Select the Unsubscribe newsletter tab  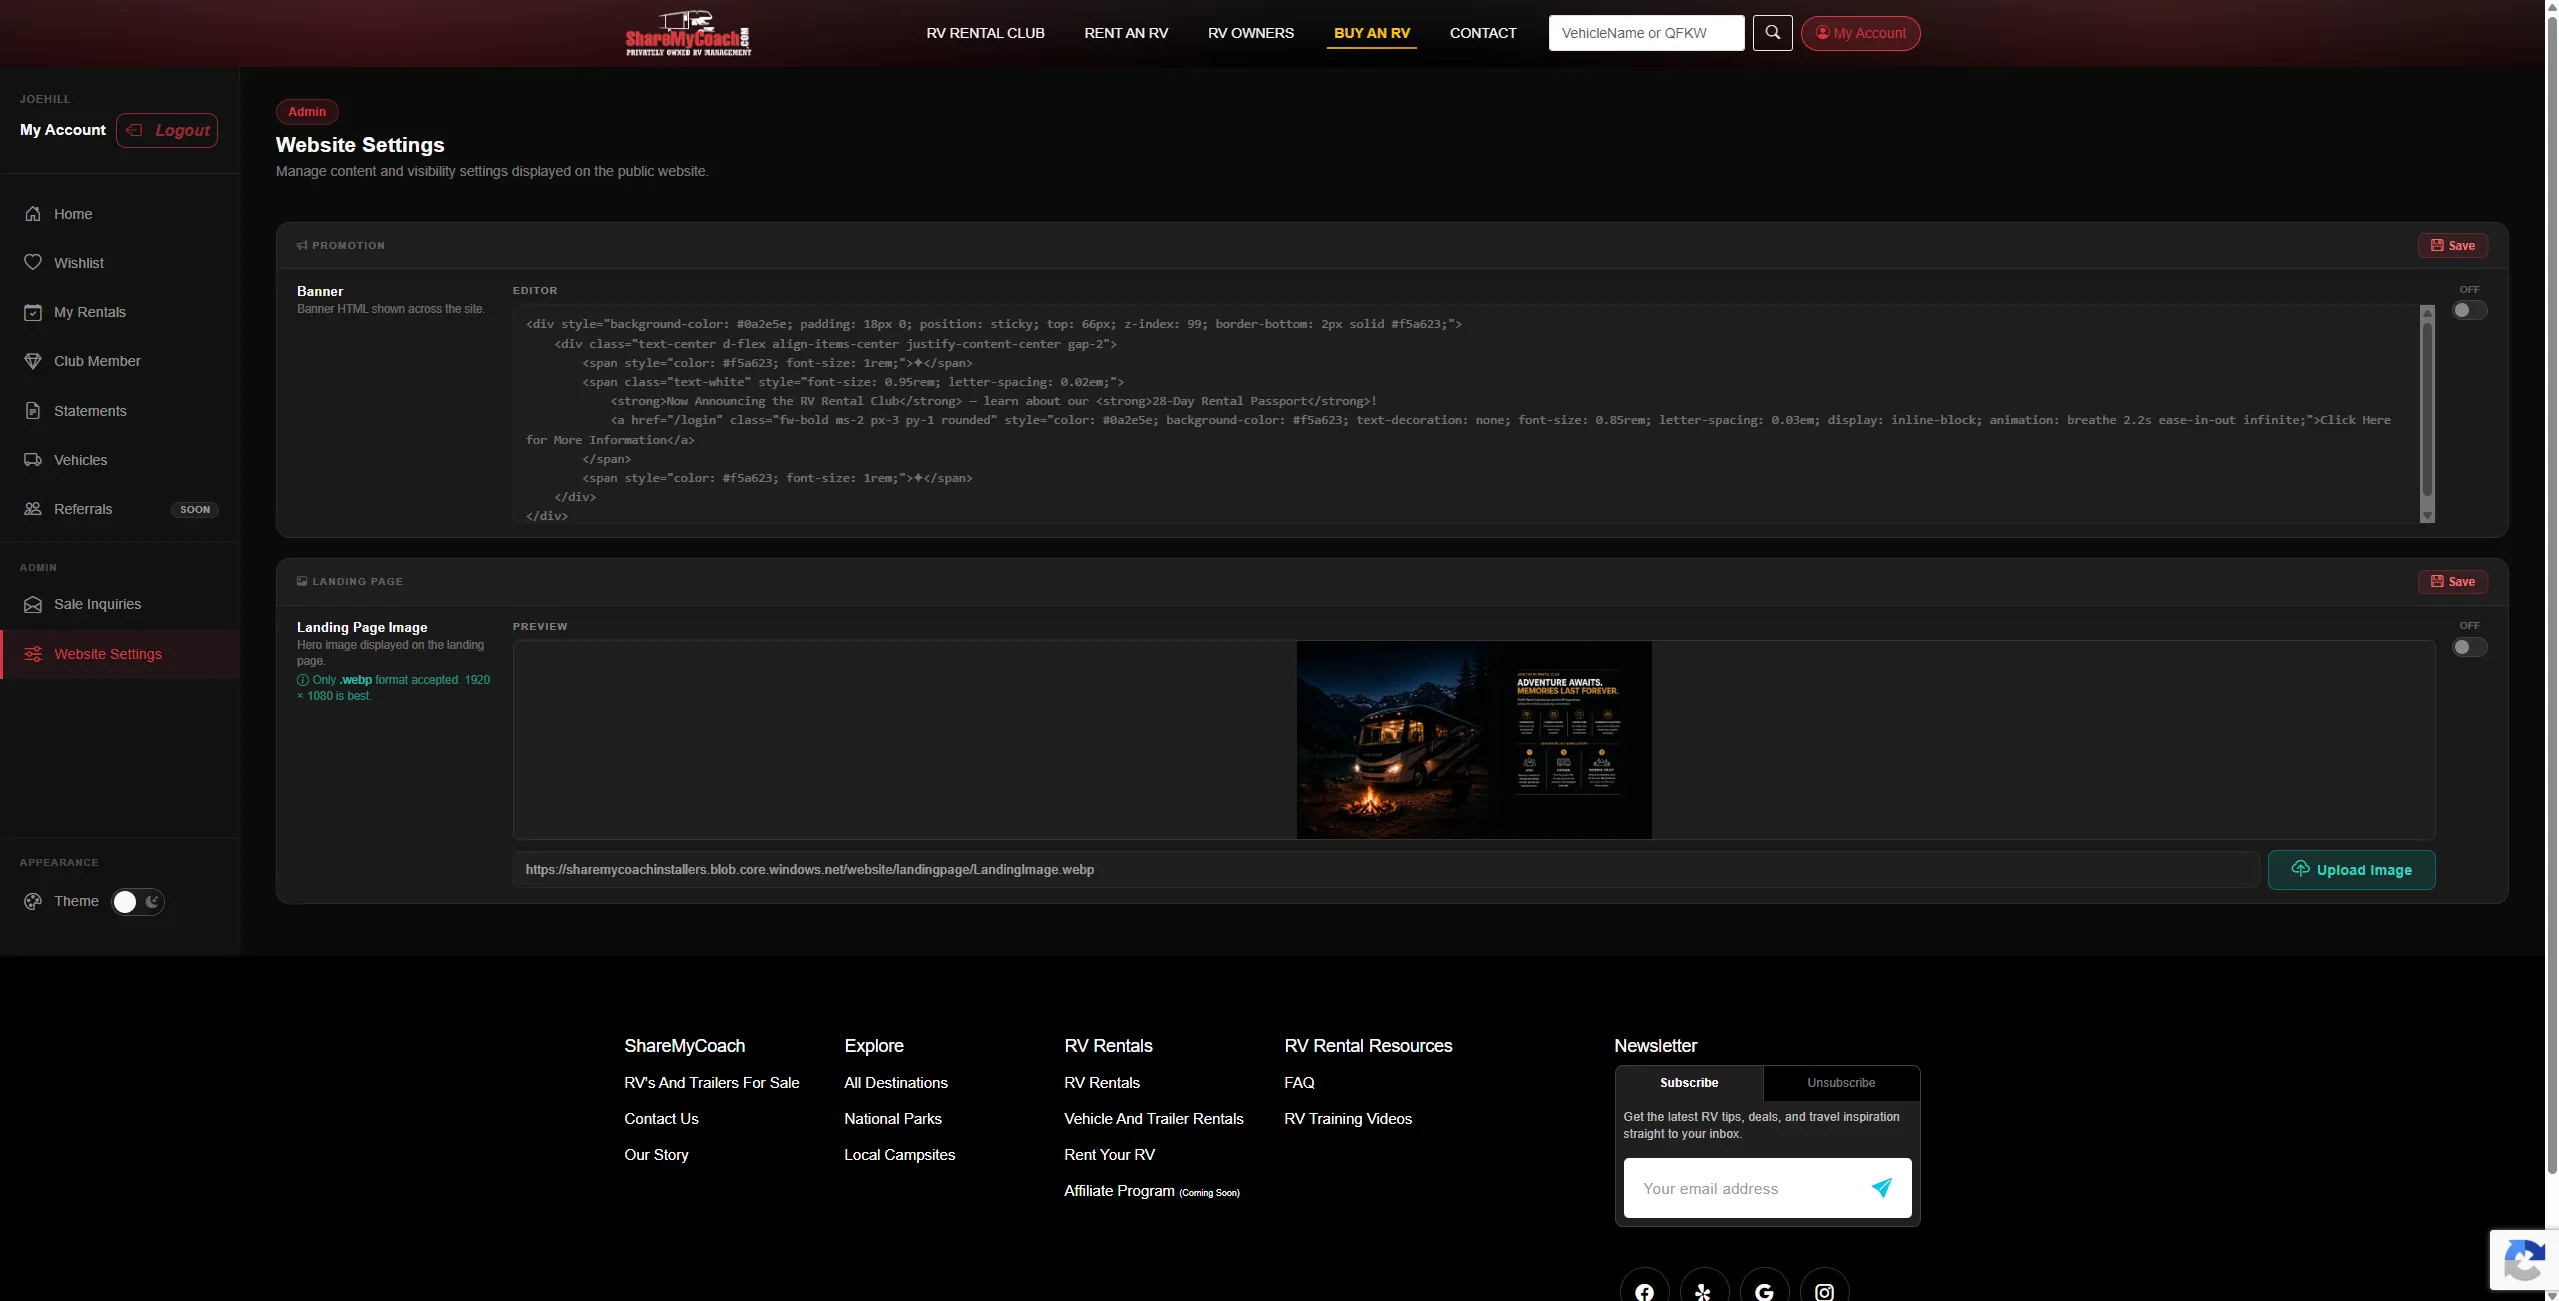[x=1841, y=1083]
